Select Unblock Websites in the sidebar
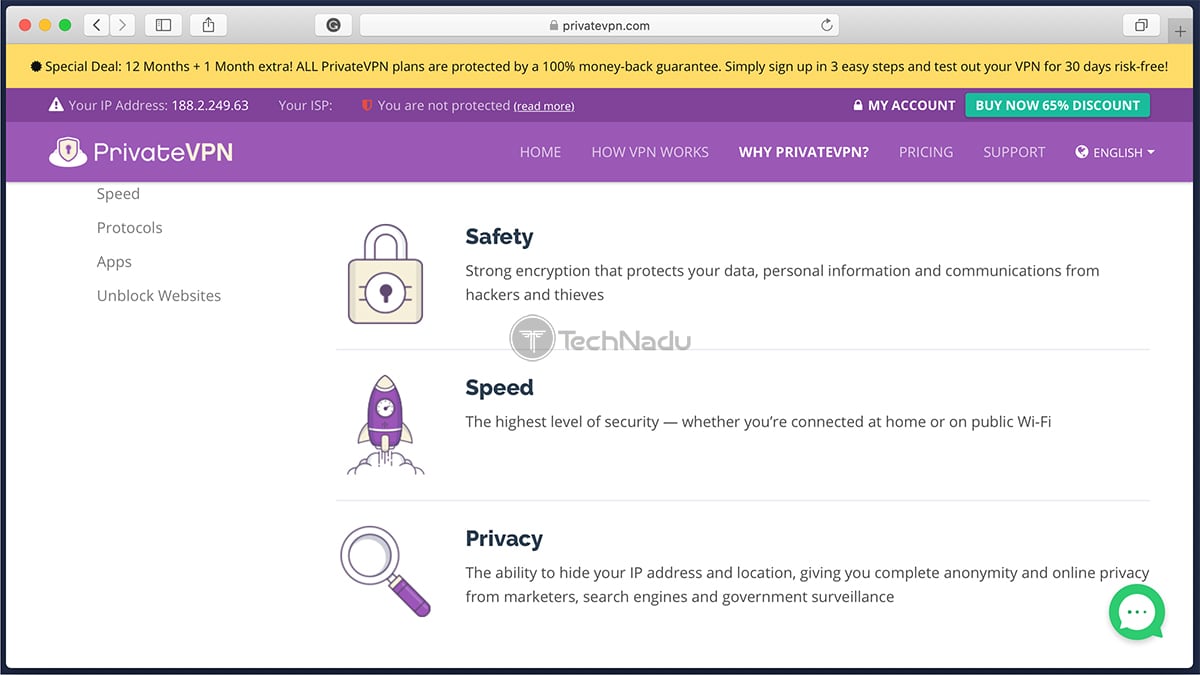Screen dimensions: 1200x675 [x=159, y=296]
